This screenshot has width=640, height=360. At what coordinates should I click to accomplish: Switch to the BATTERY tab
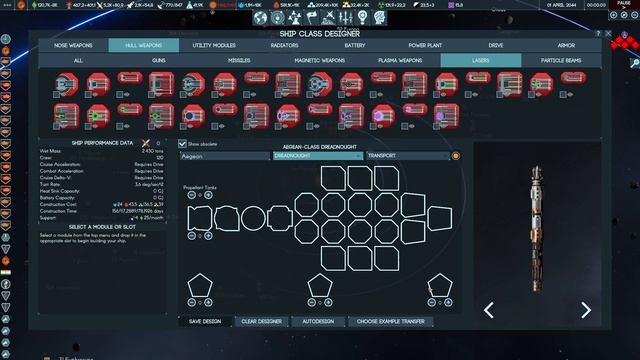tap(355, 45)
